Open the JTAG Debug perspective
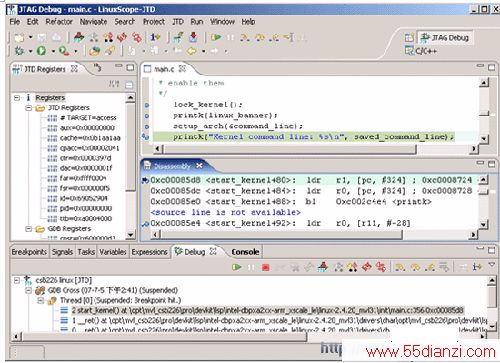The width and height of the screenshot is (500, 363). click(445, 38)
